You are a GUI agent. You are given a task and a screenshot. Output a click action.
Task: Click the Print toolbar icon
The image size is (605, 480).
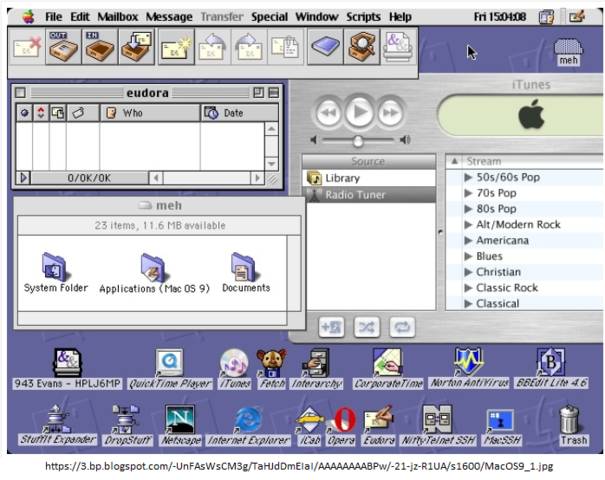point(398,47)
